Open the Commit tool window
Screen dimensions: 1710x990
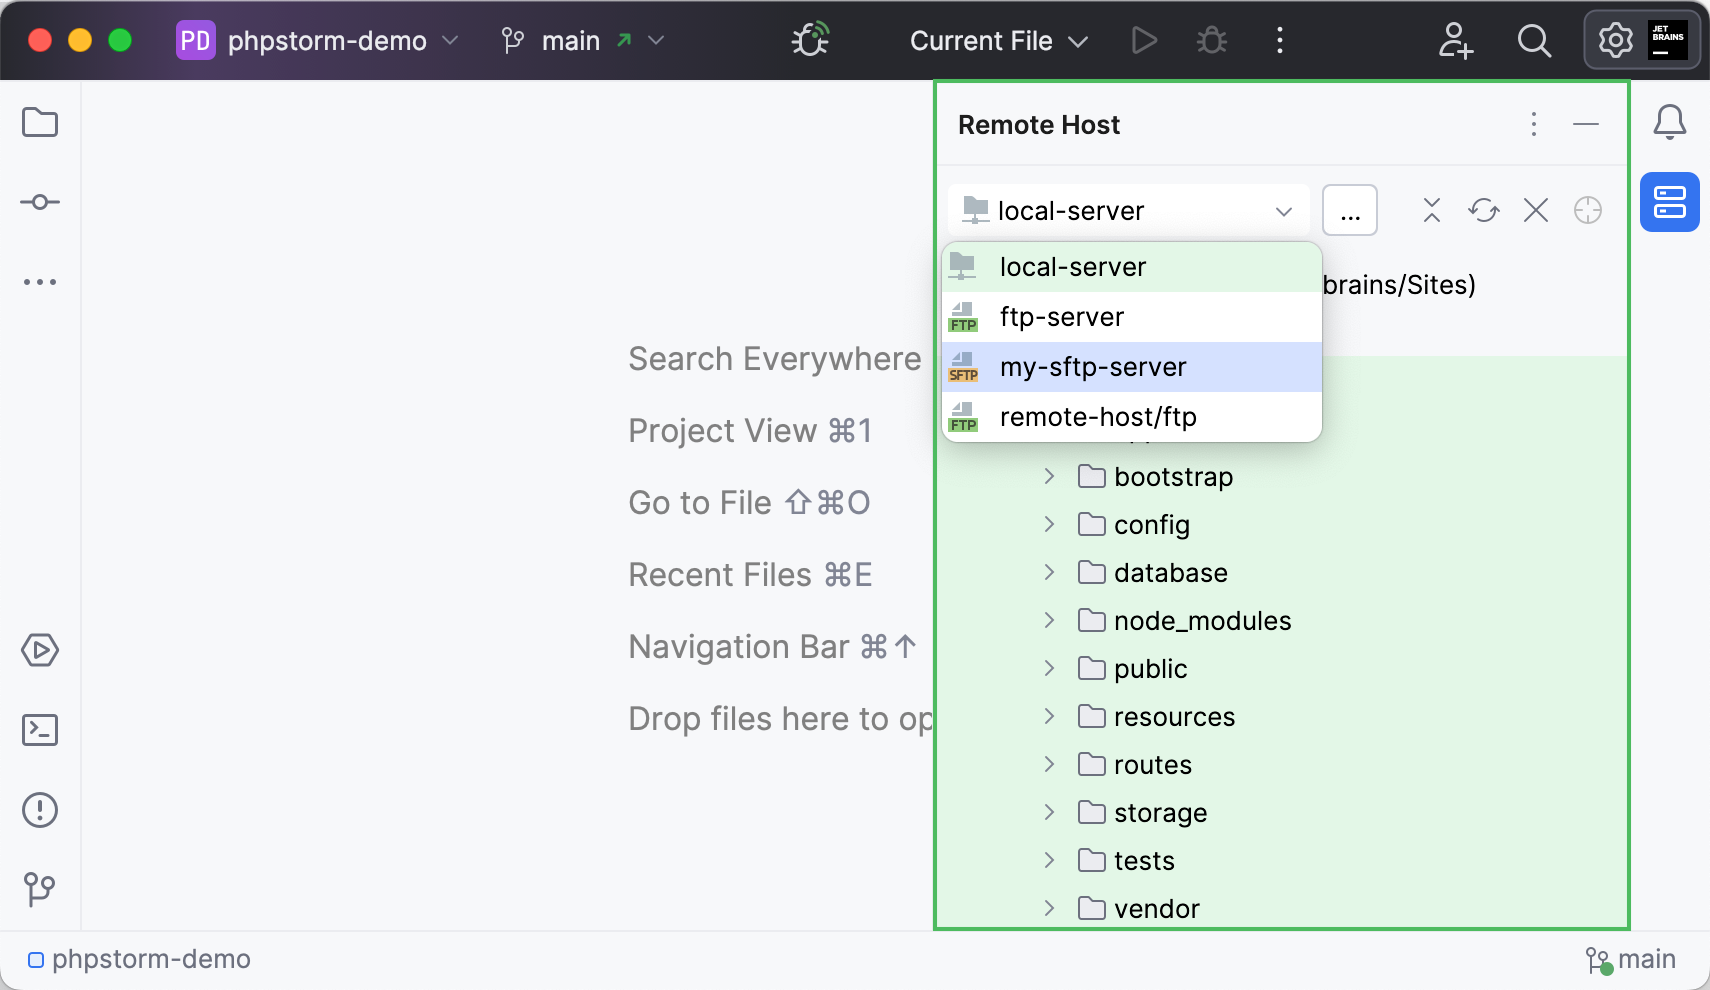39,201
